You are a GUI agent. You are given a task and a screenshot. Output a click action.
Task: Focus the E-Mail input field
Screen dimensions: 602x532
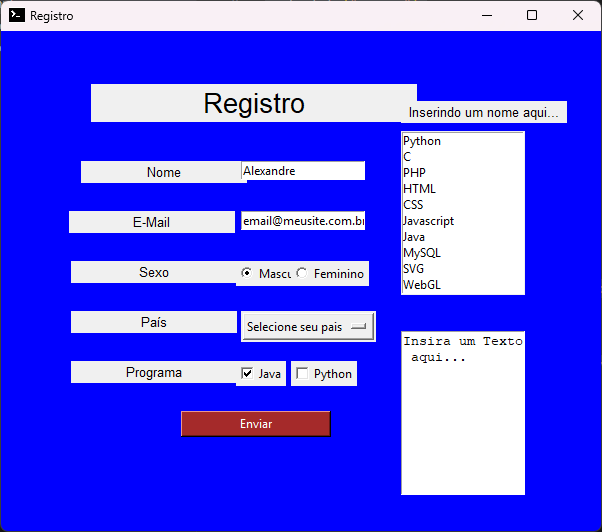click(x=302, y=220)
